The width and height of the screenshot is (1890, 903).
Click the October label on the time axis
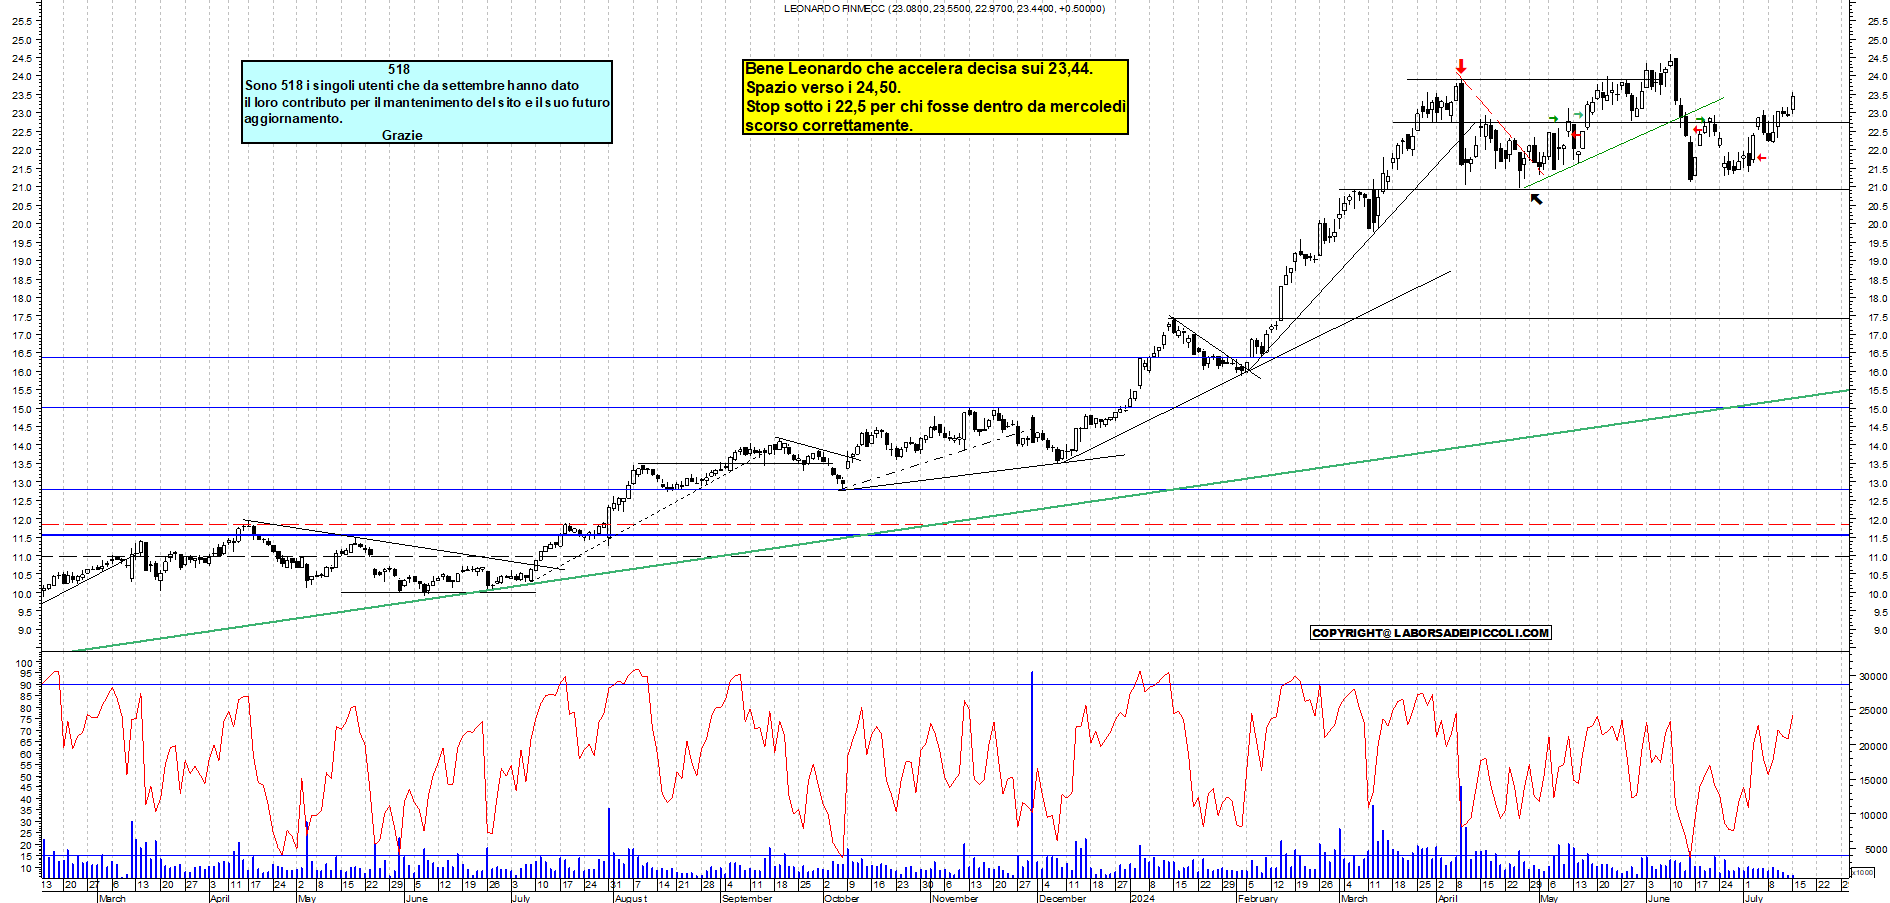[842, 898]
